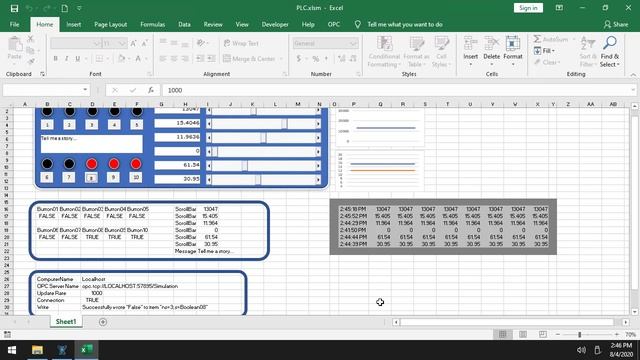Click the Tell me lightbulb icon

pyautogui.click(x=358, y=24)
